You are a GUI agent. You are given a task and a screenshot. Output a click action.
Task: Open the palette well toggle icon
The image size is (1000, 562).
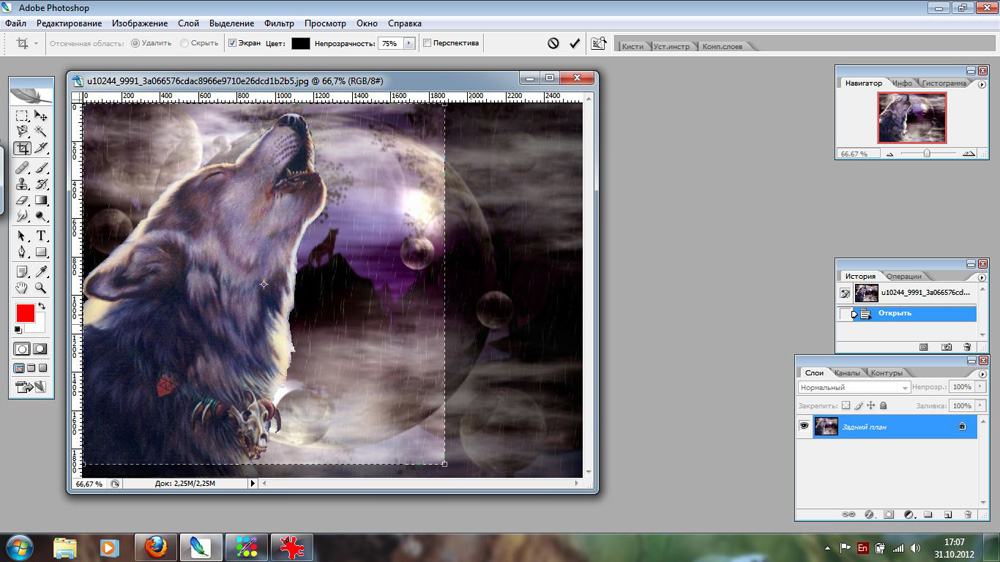pos(598,43)
